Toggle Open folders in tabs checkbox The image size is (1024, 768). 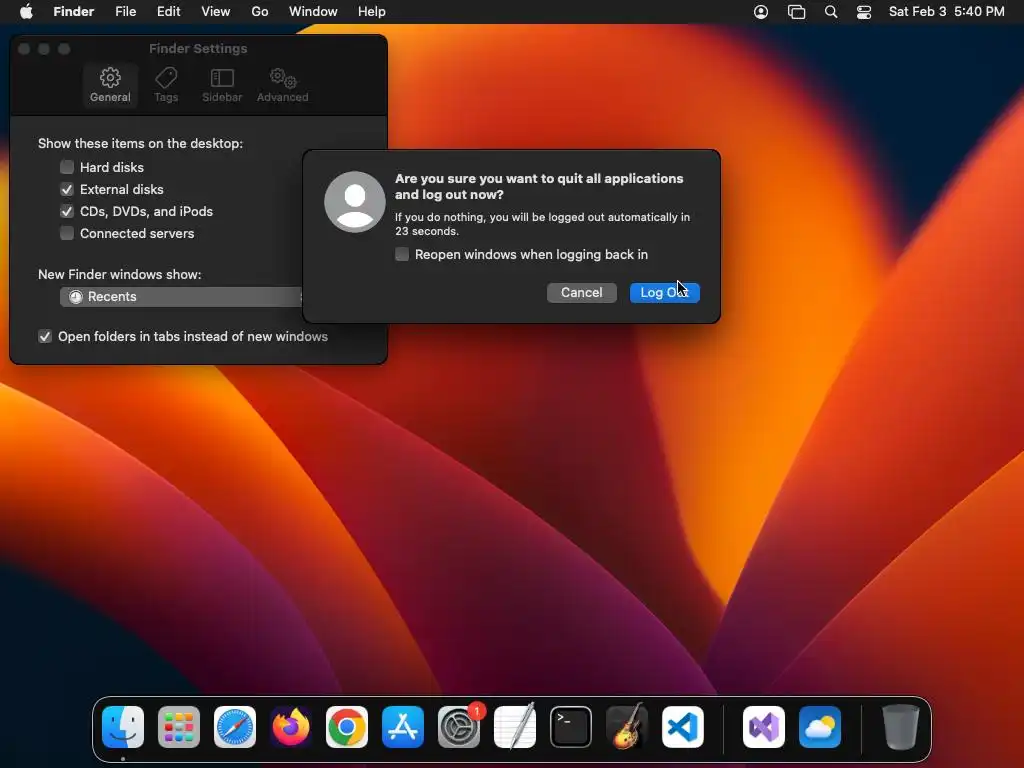click(44, 336)
